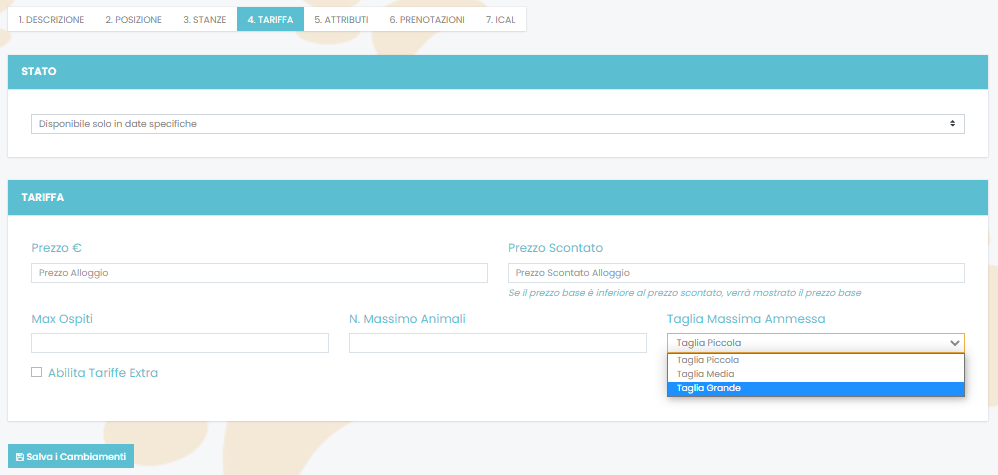Go to the 3. Stanze tab
Viewport: 998px width, 475px height.
tap(204, 19)
